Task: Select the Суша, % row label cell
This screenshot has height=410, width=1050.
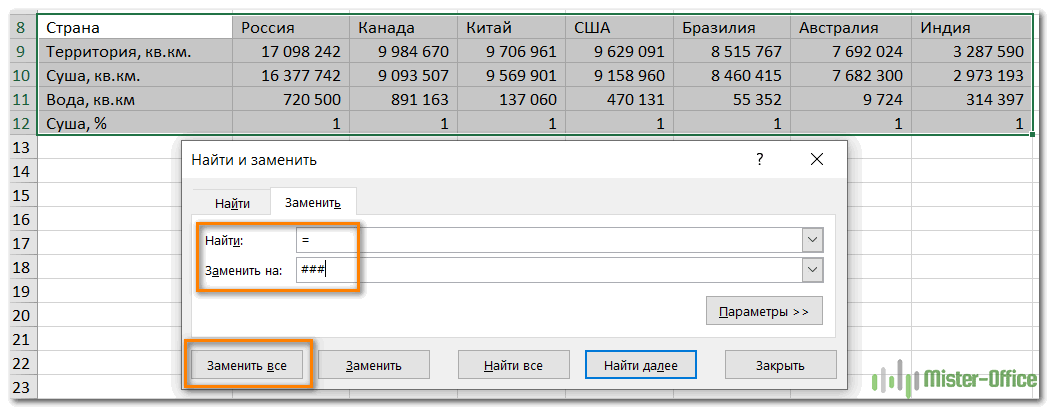Action: (x=135, y=124)
